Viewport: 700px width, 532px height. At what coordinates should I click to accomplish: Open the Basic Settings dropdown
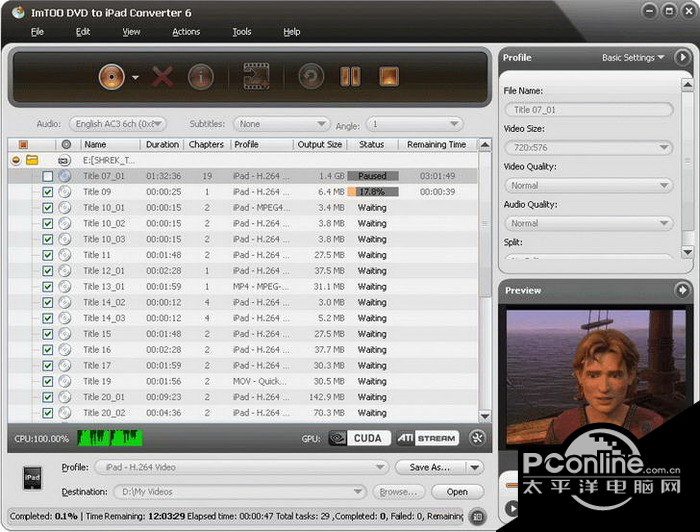tap(633, 58)
